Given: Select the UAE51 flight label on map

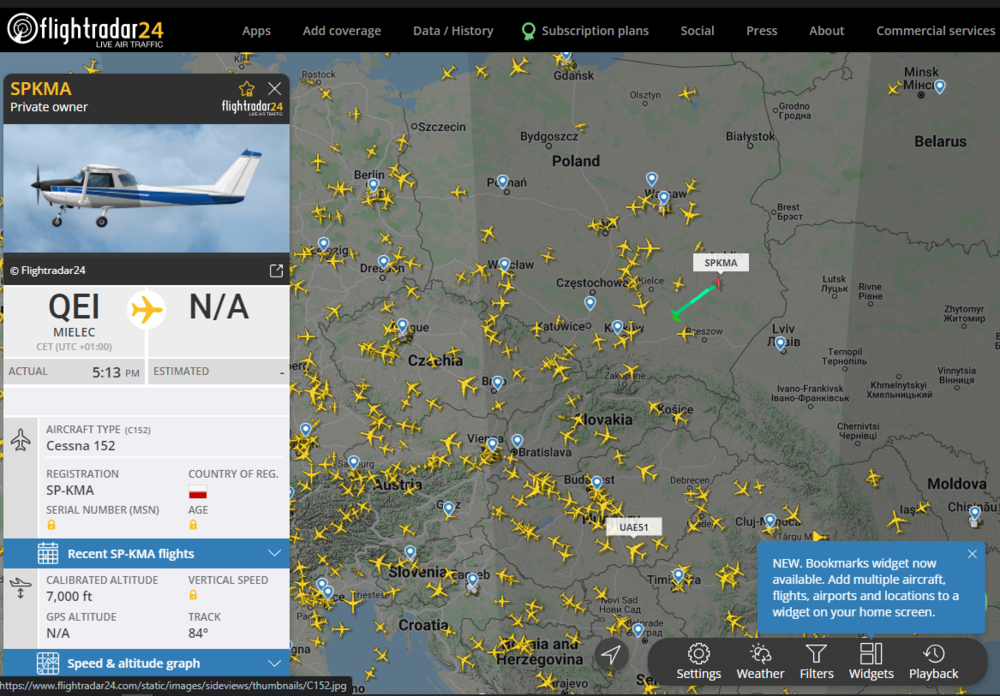Looking at the screenshot, I should tap(633, 527).
